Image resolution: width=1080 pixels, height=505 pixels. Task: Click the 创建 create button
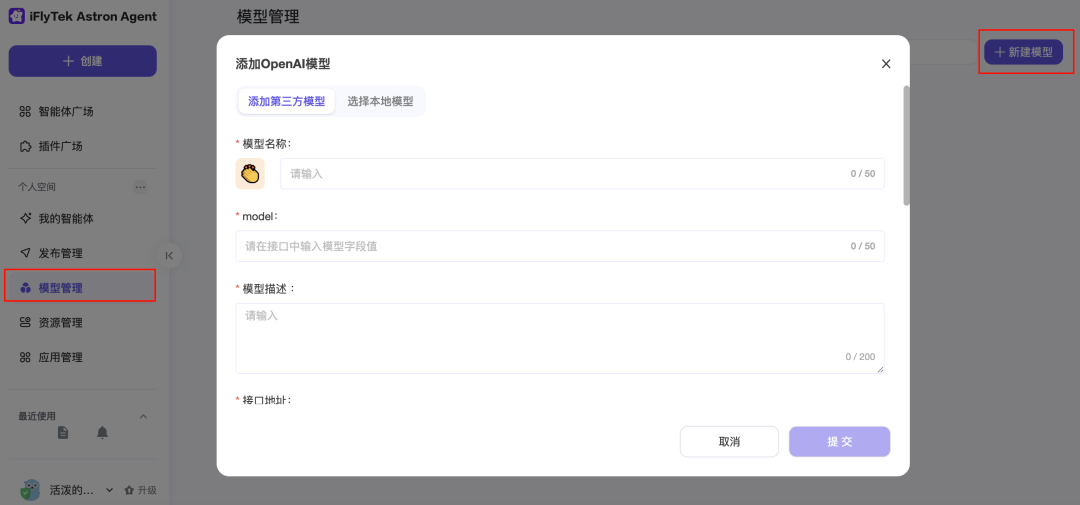point(83,61)
